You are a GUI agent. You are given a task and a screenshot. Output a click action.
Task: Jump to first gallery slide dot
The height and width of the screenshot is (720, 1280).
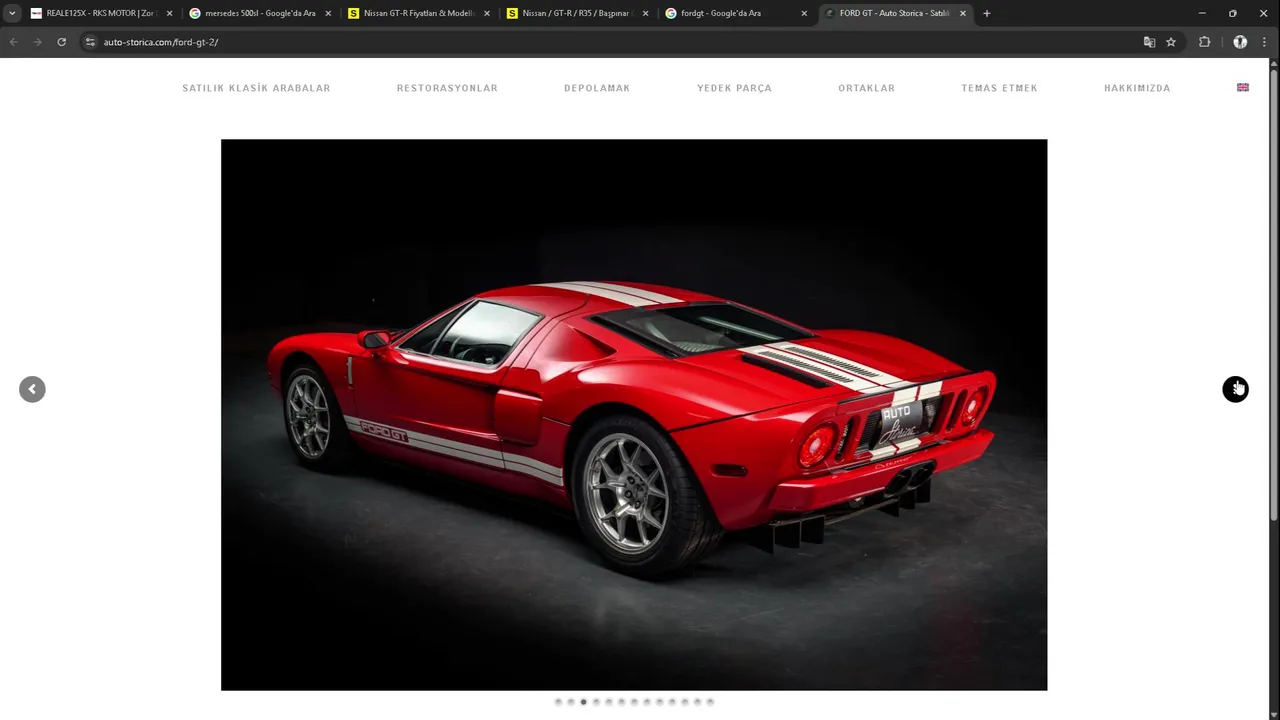click(558, 702)
